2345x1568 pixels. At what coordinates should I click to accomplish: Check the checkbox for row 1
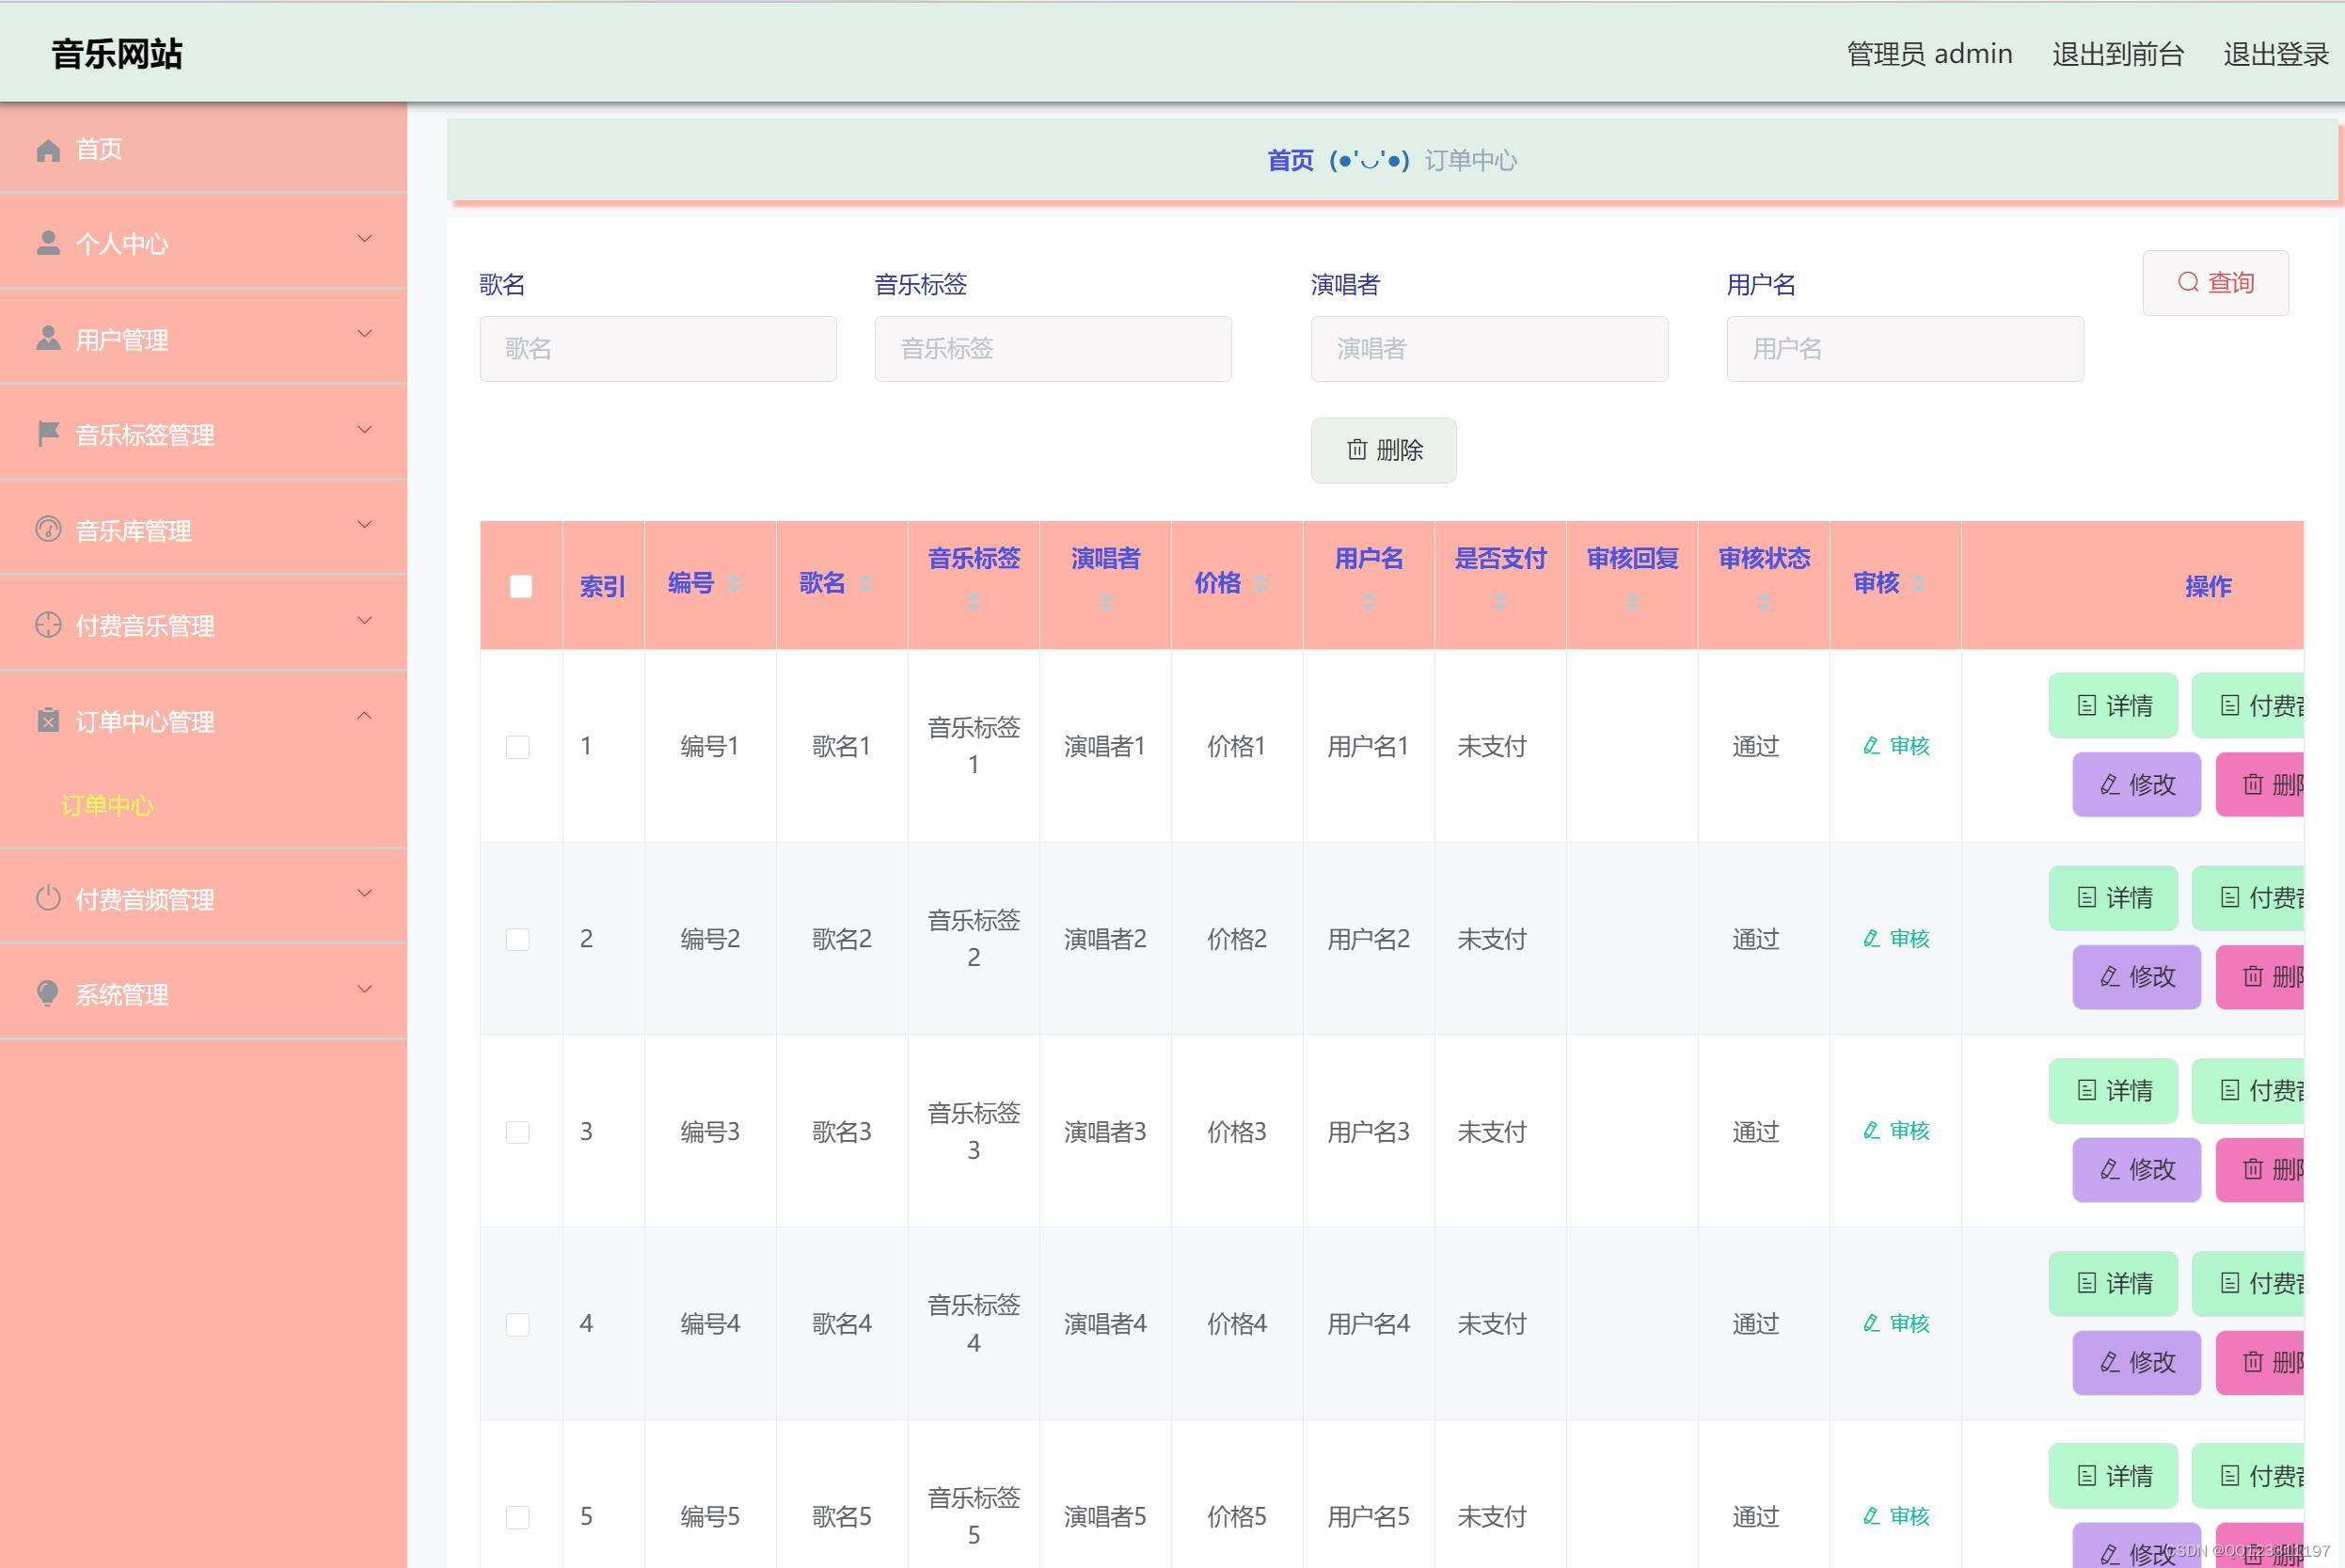518,747
